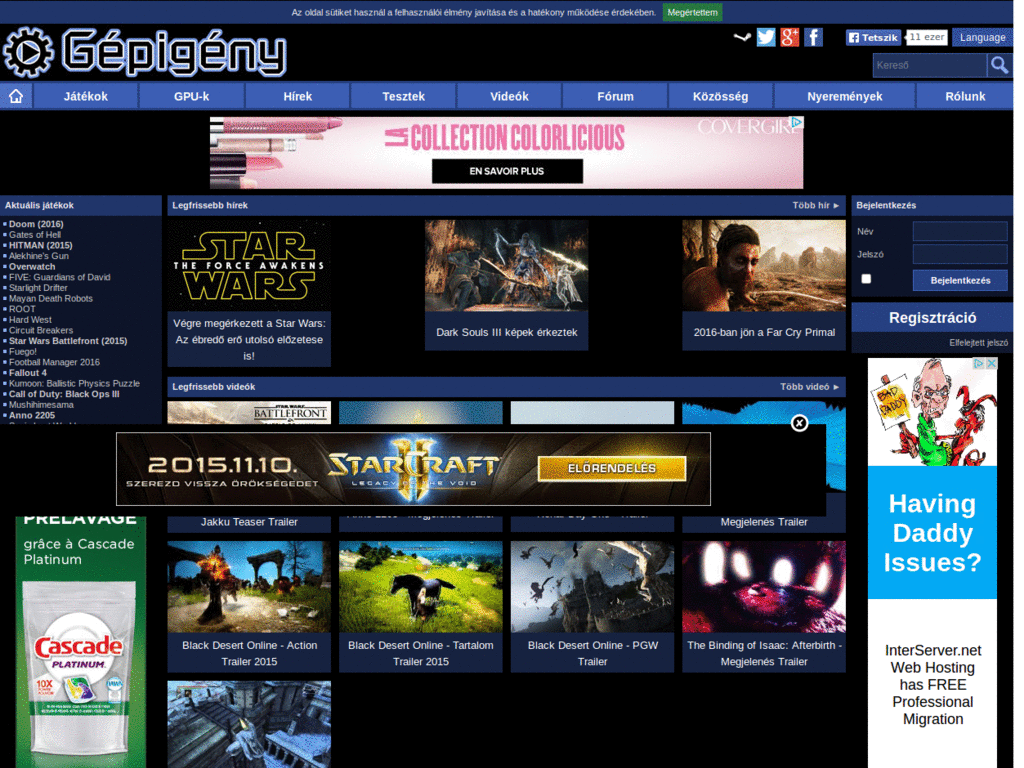Viewport: 1024px width, 768px height.
Task: Open Far Cry Primal news thumbnail
Action: click(x=763, y=265)
